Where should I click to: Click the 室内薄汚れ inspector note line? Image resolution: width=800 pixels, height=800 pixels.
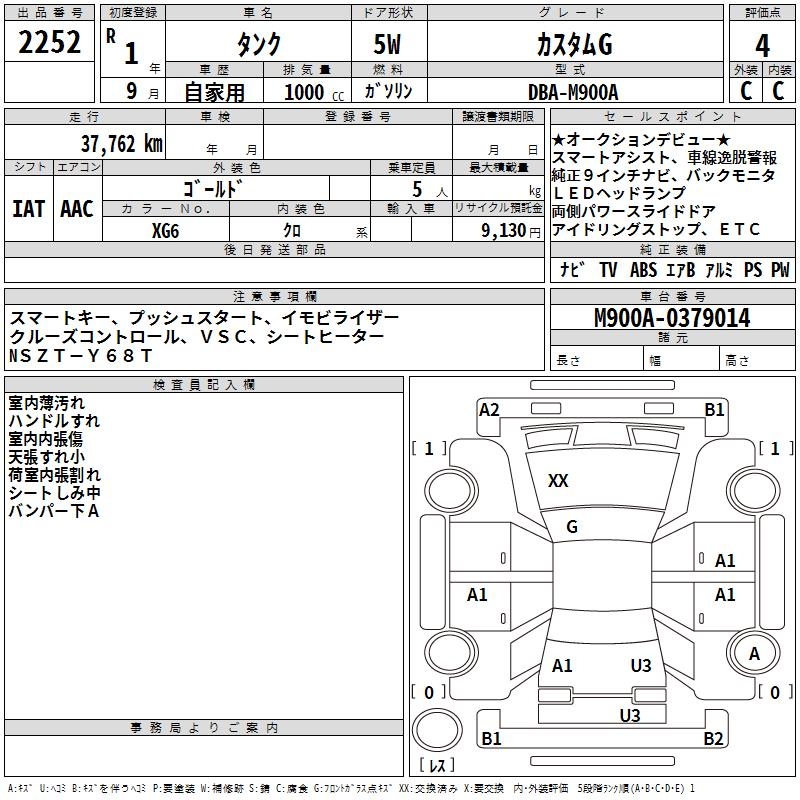[46, 403]
